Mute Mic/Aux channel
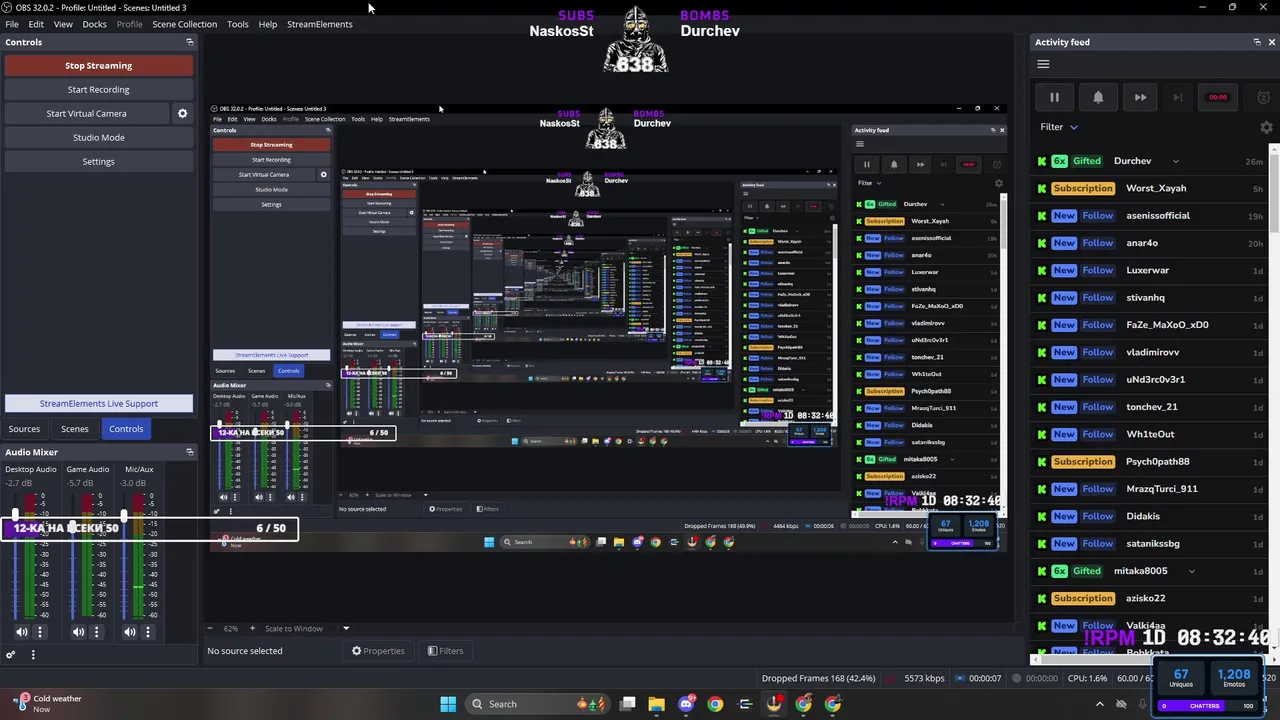The image size is (1280, 720). click(130, 632)
